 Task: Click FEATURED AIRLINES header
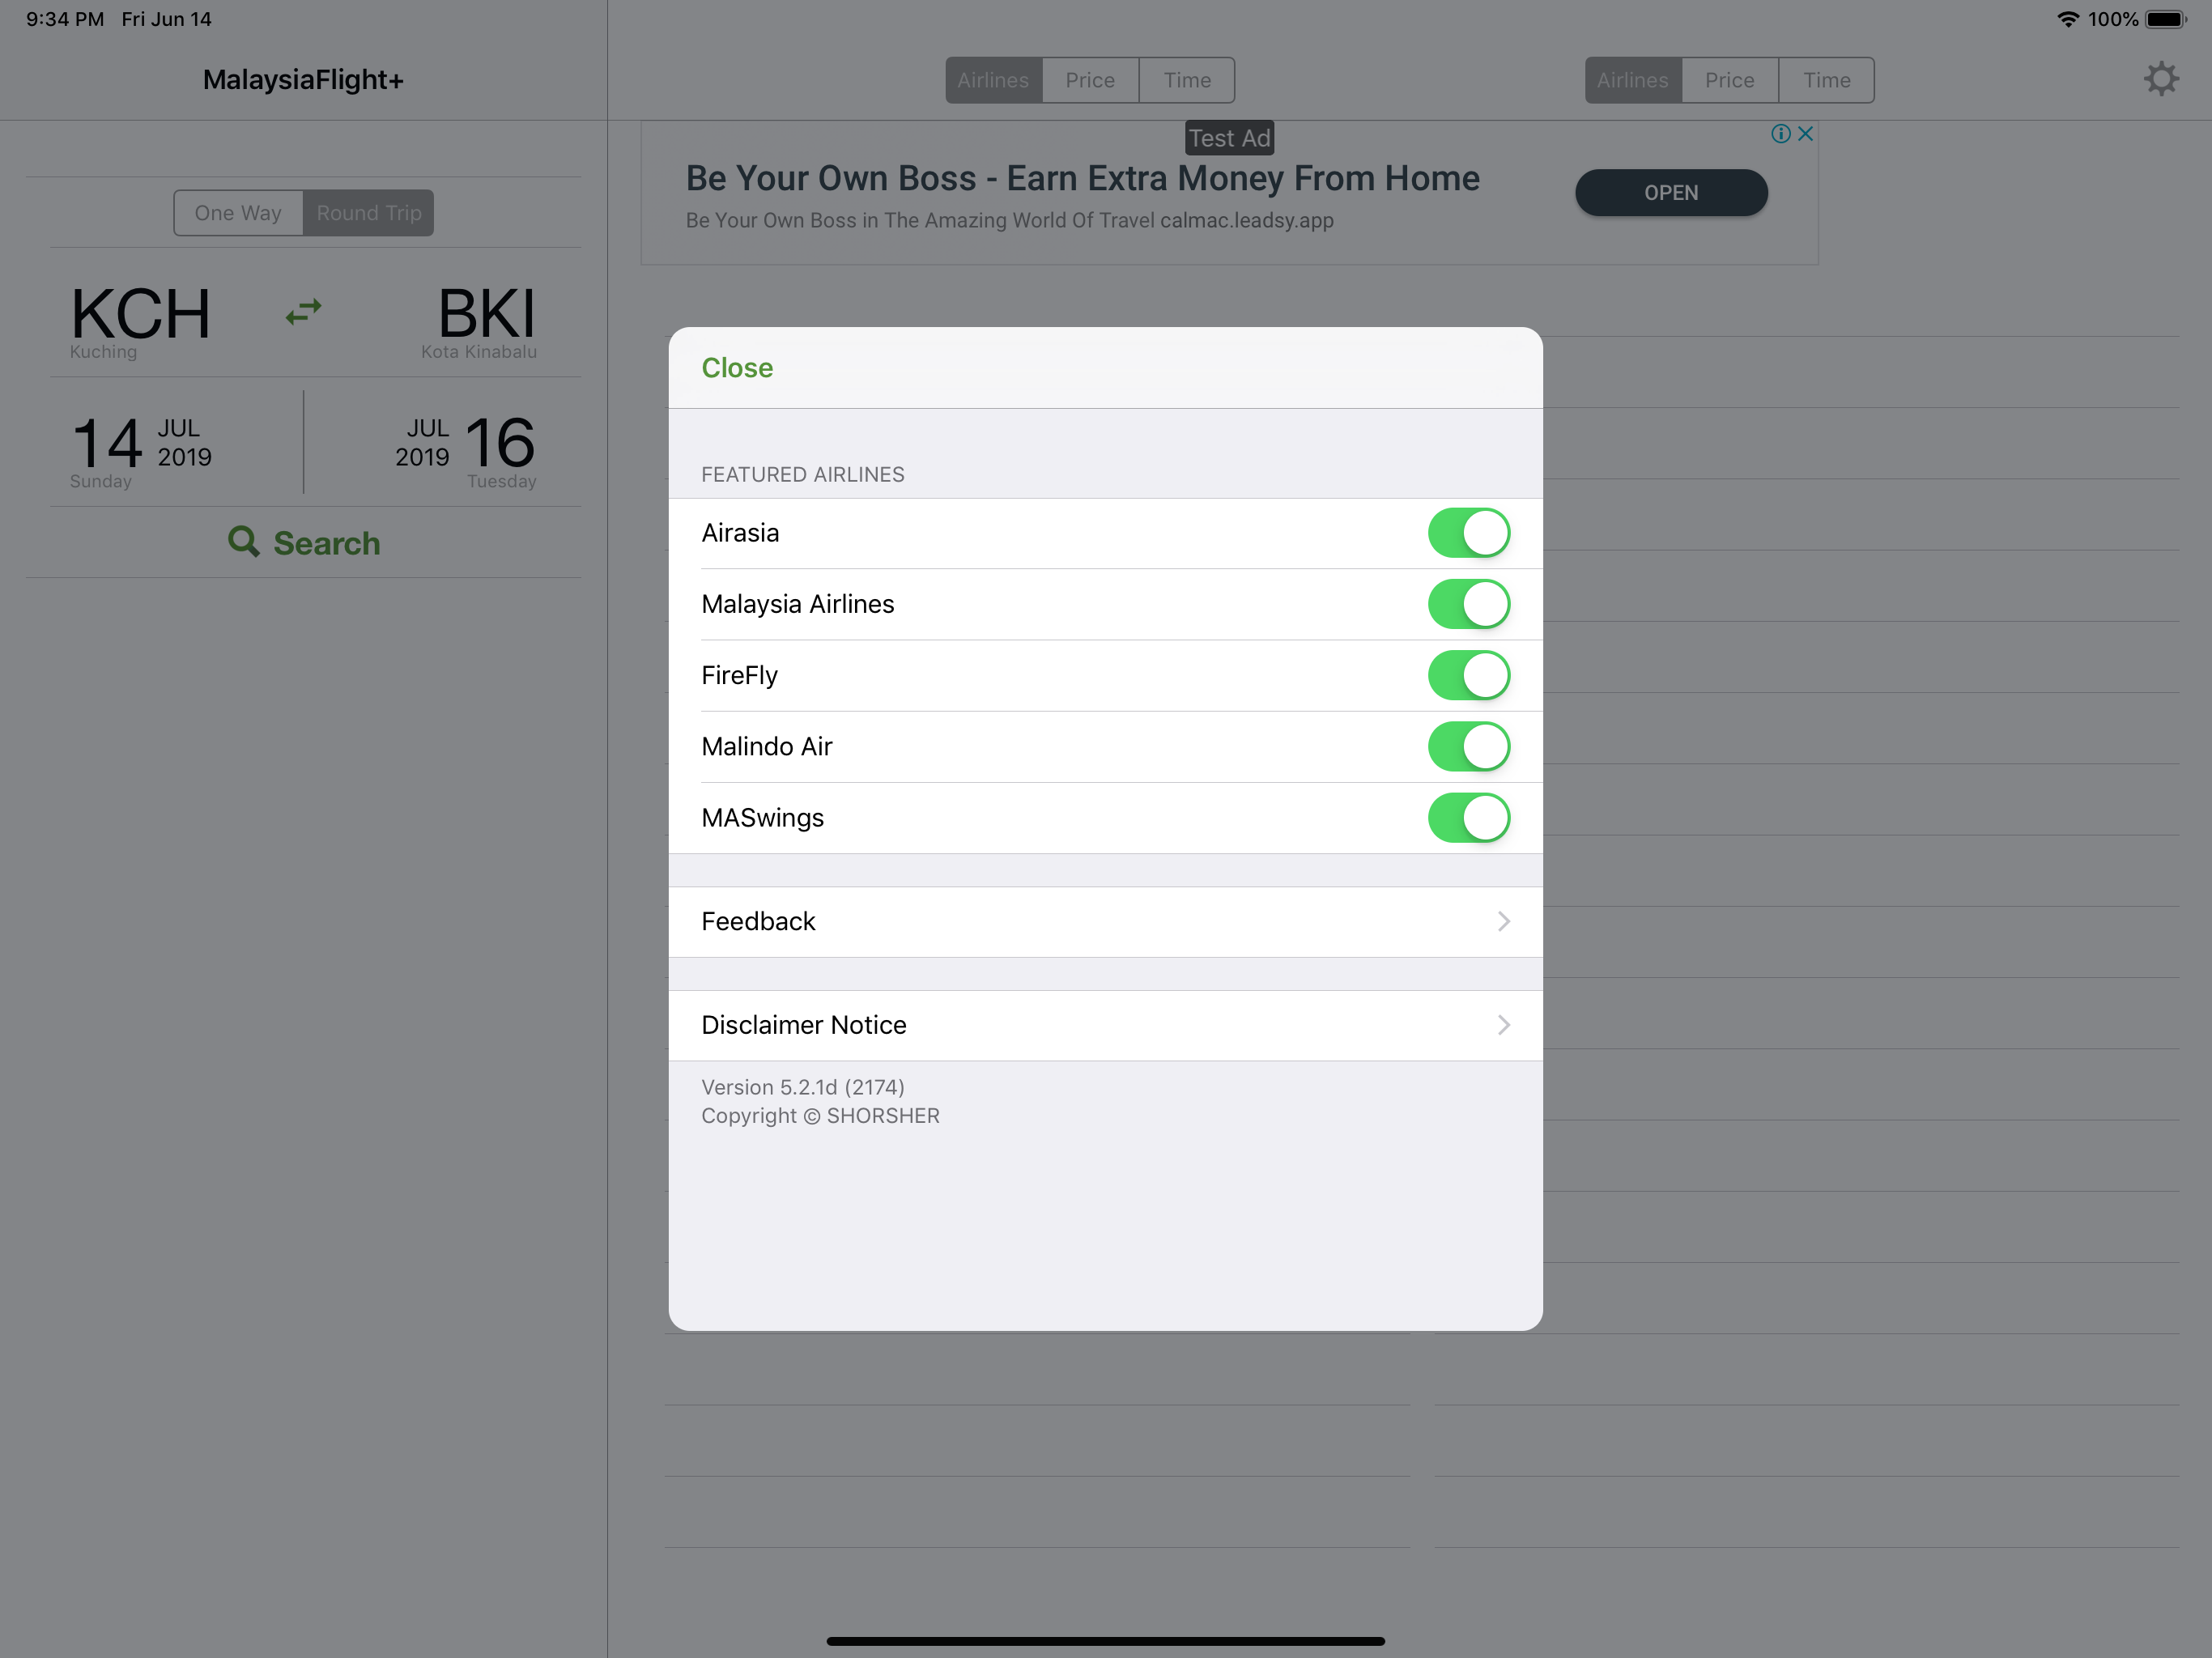[803, 475]
